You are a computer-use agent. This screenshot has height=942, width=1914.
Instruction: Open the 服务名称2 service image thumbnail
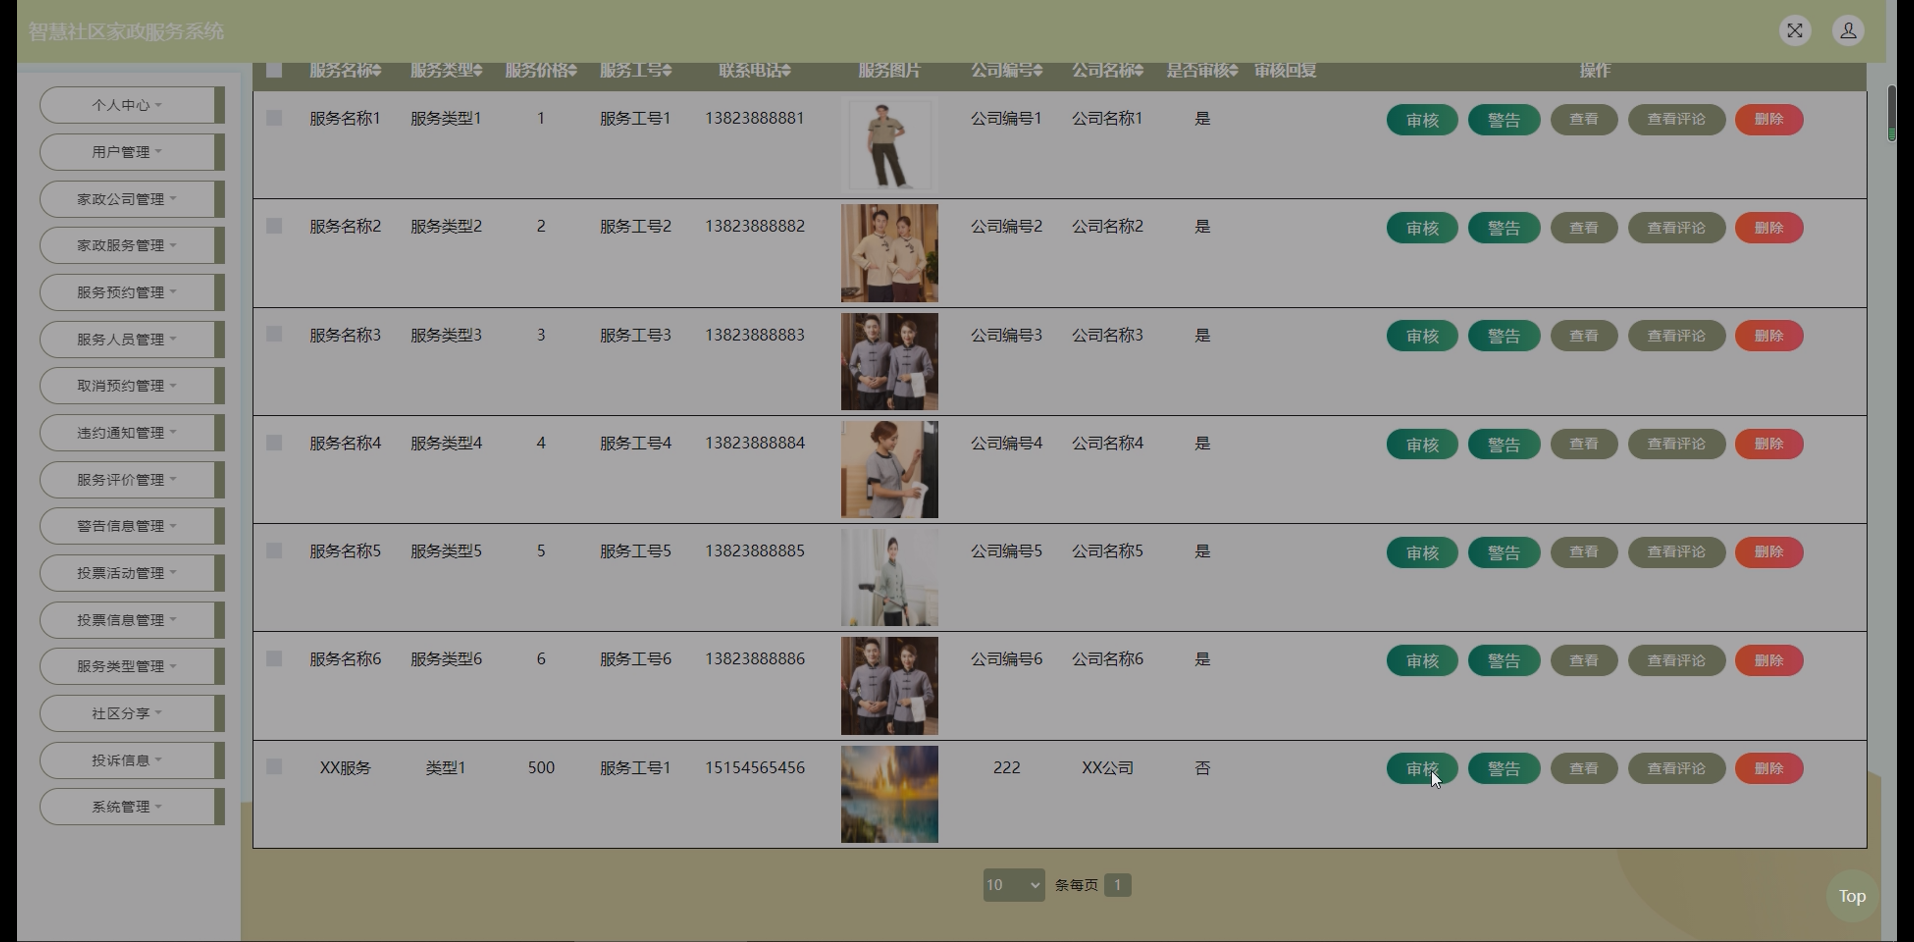[x=889, y=253]
